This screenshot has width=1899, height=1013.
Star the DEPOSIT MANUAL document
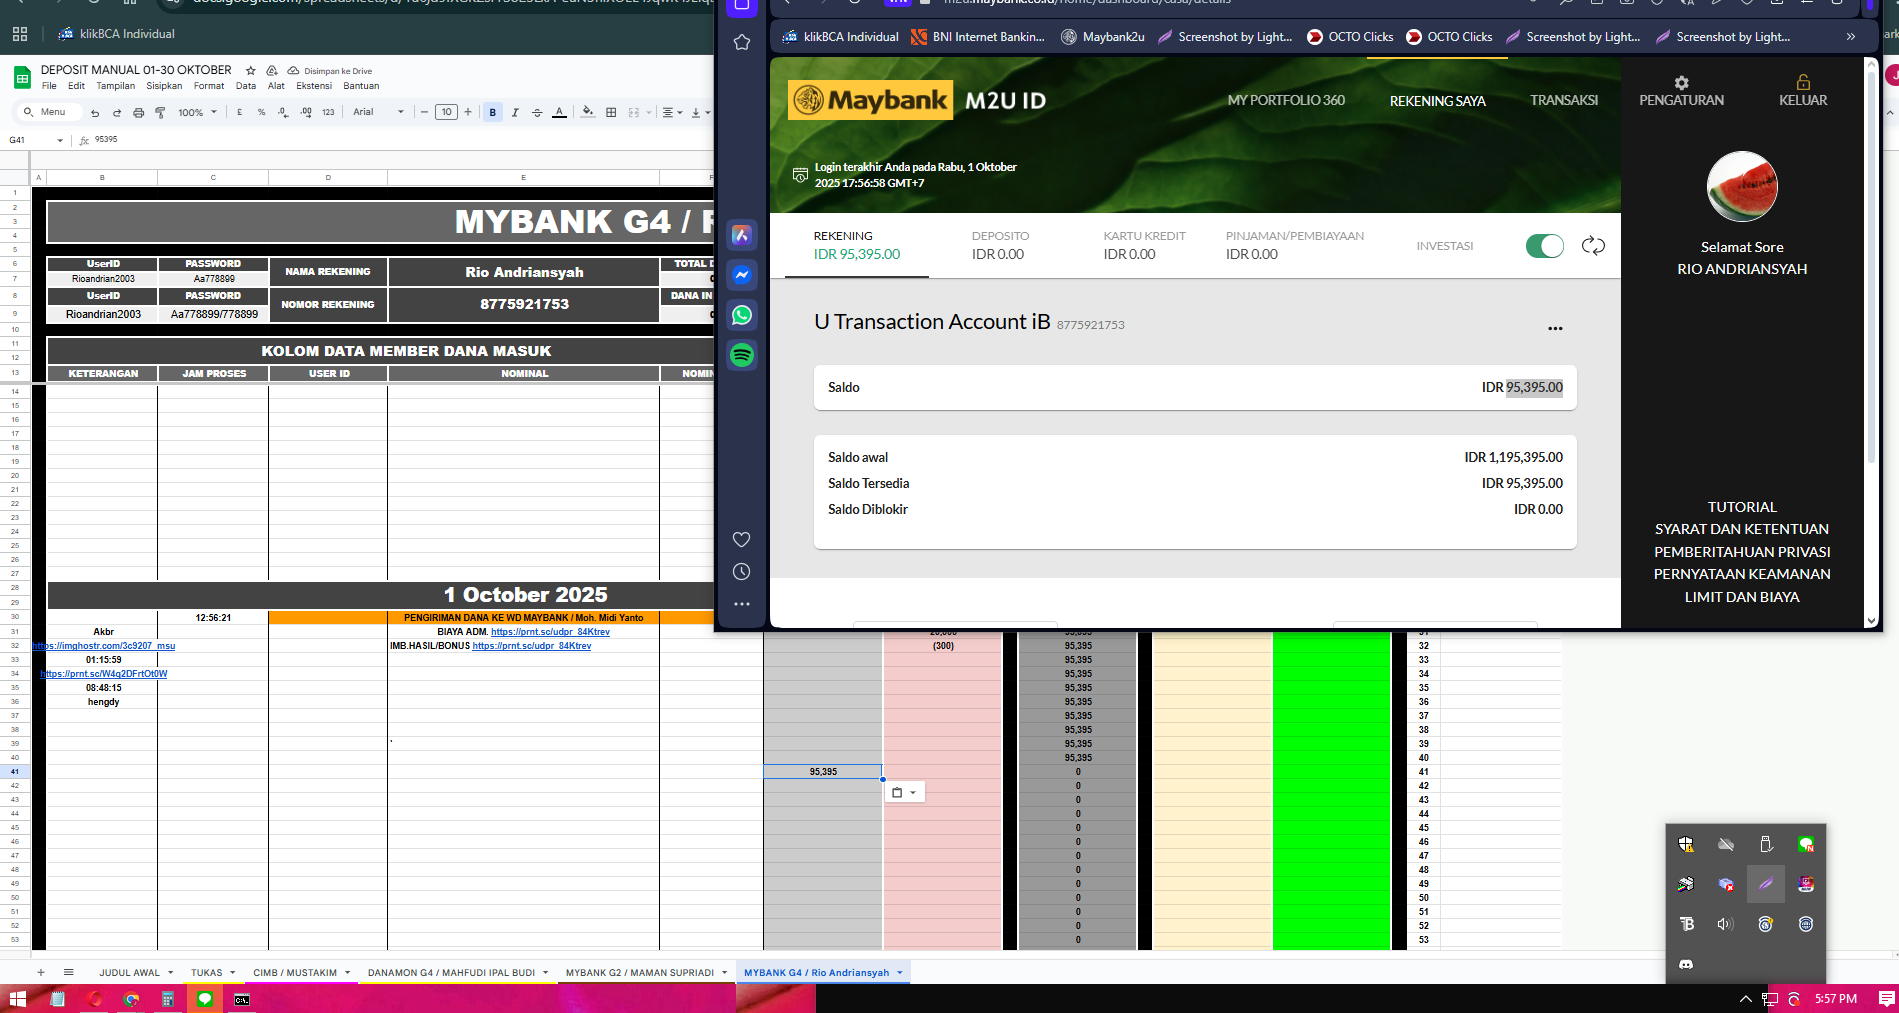[x=251, y=70]
